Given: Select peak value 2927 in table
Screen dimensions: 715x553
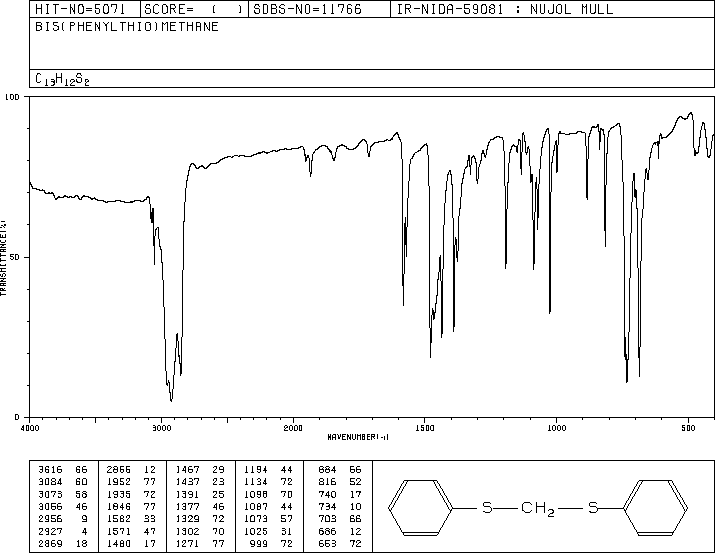Looking at the screenshot, I should pos(50,531).
